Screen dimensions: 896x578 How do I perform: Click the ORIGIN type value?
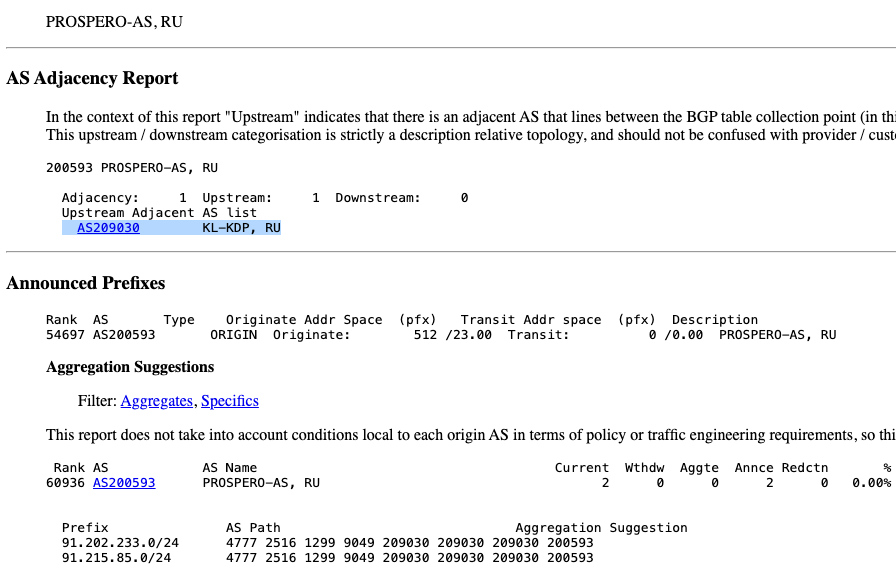click(233, 335)
